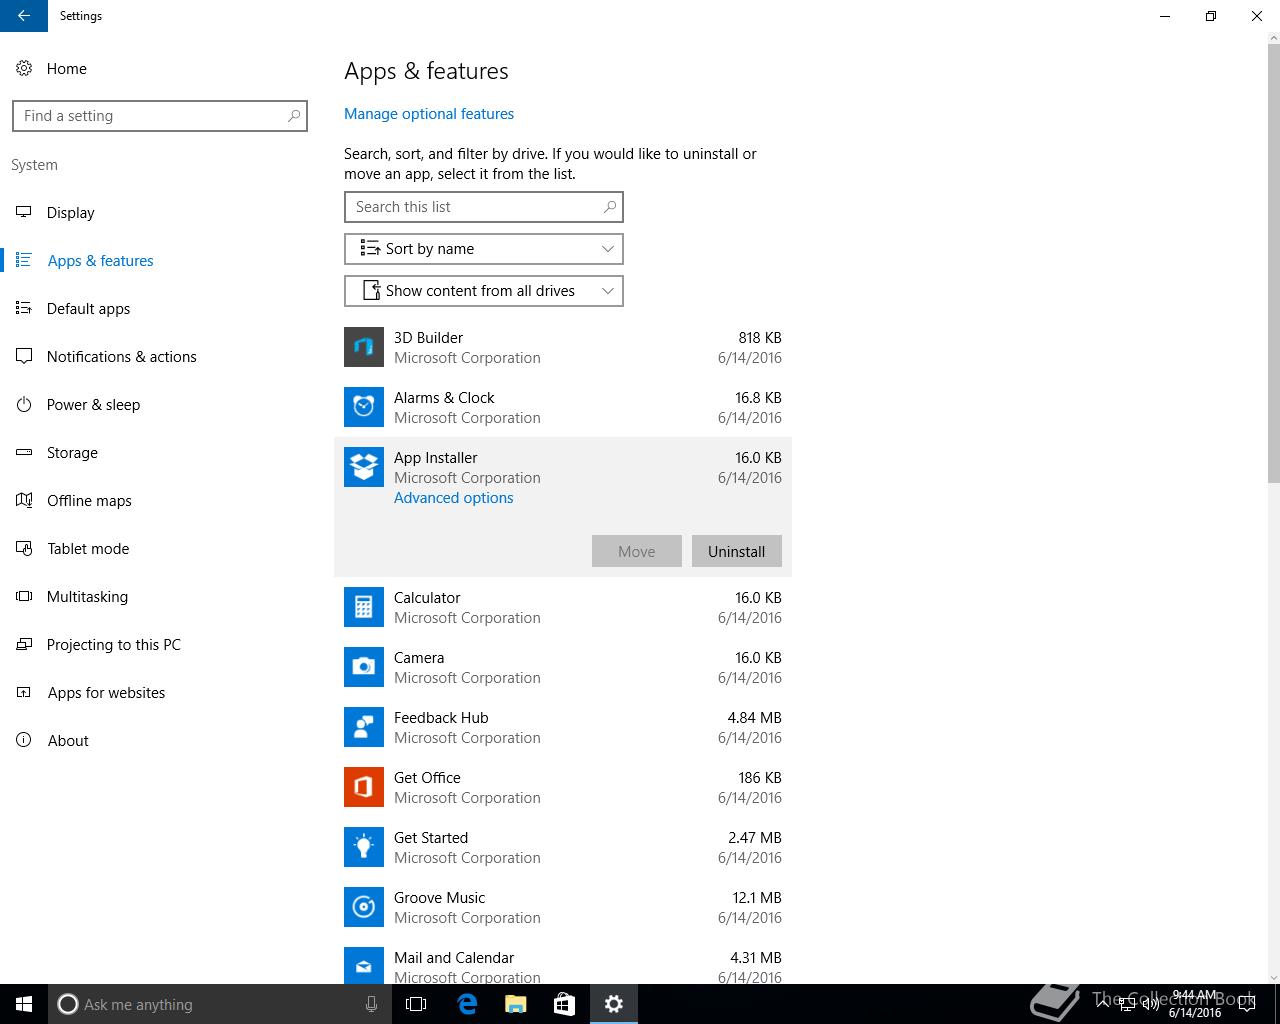Click the 4.84 MB size value
Screen dimensions: 1280x1024
755,718
